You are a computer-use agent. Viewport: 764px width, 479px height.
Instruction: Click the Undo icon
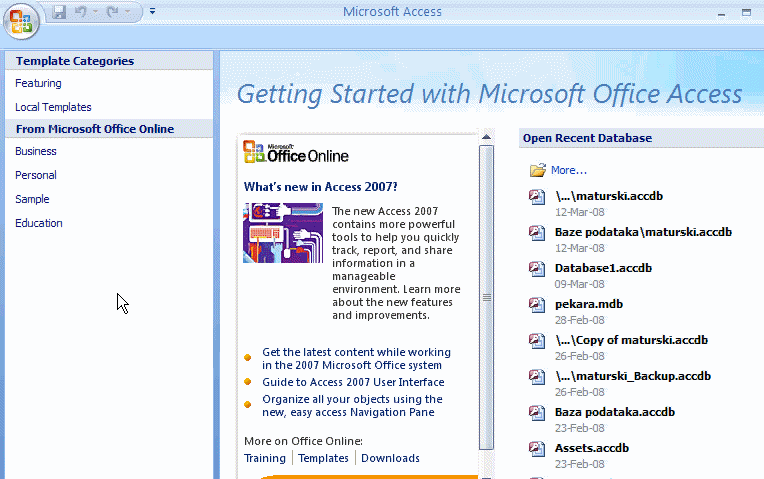pos(81,12)
